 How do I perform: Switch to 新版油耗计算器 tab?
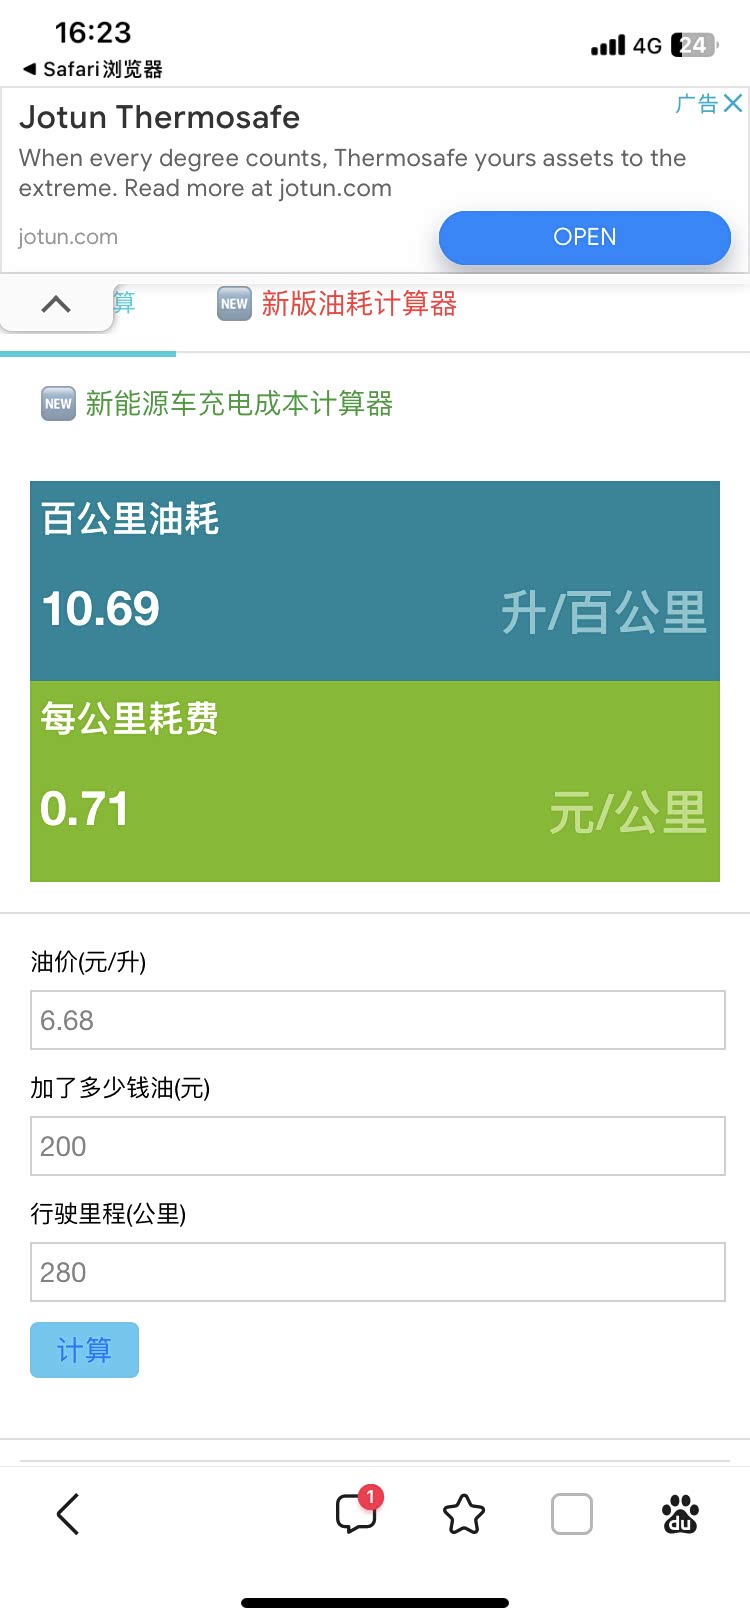359,304
